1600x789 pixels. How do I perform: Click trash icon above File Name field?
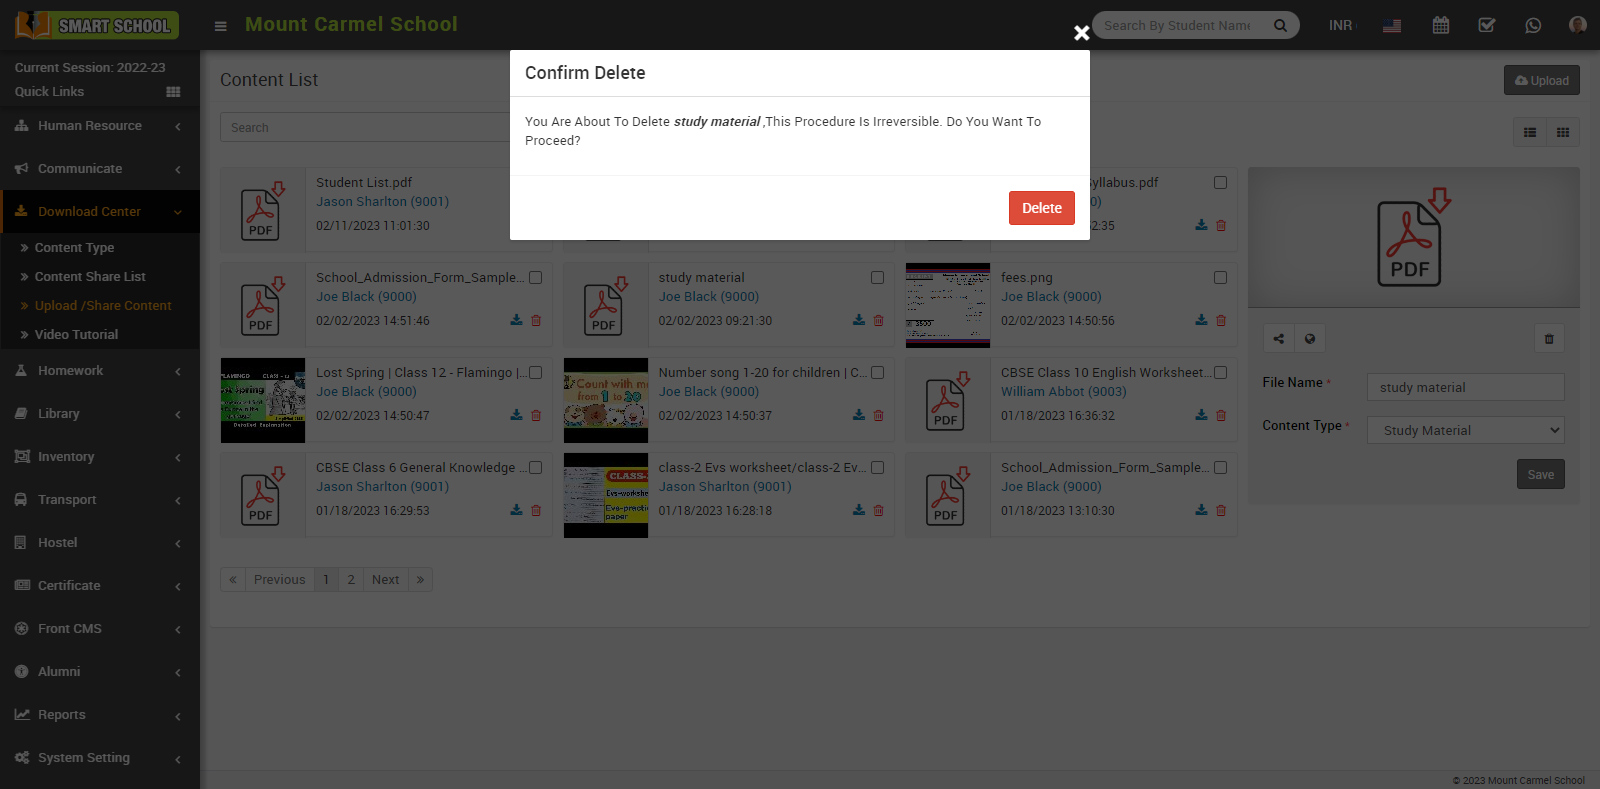coord(1548,339)
